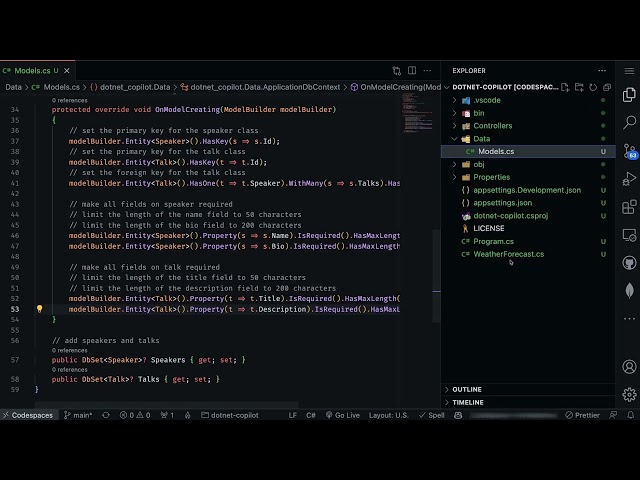This screenshot has width=640, height=480.
Task: Click Codespaces remote indicator
Action: [28, 415]
